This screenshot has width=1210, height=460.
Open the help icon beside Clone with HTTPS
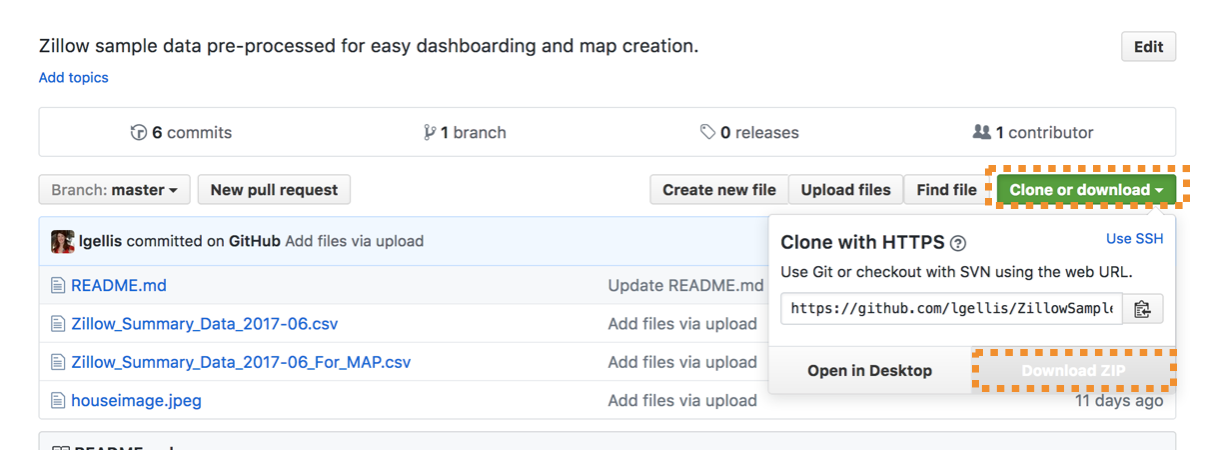pyautogui.click(x=957, y=243)
